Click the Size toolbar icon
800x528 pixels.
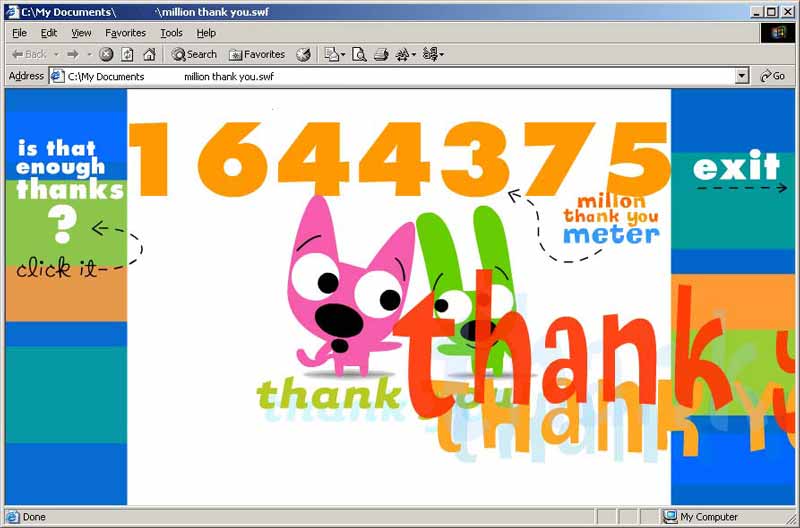(403, 54)
